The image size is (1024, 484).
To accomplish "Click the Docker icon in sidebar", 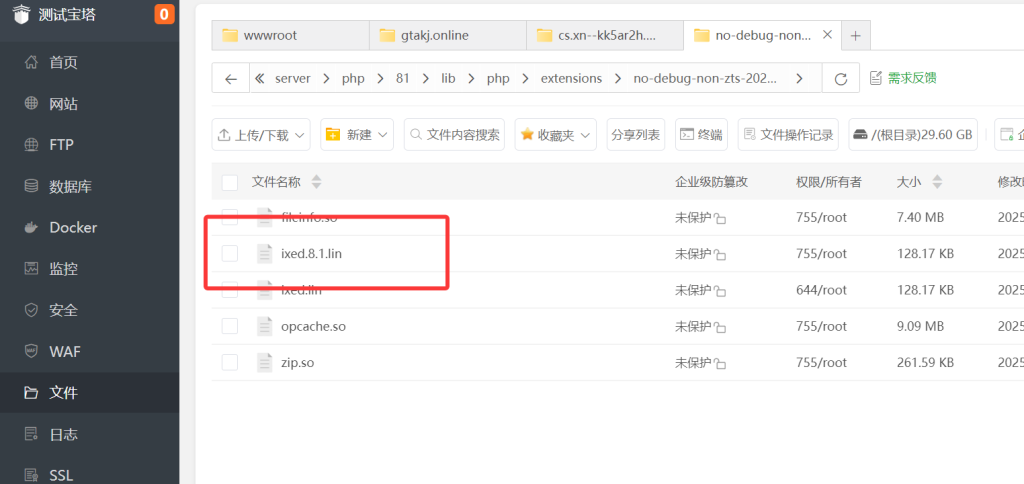I will [x=31, y=227].
